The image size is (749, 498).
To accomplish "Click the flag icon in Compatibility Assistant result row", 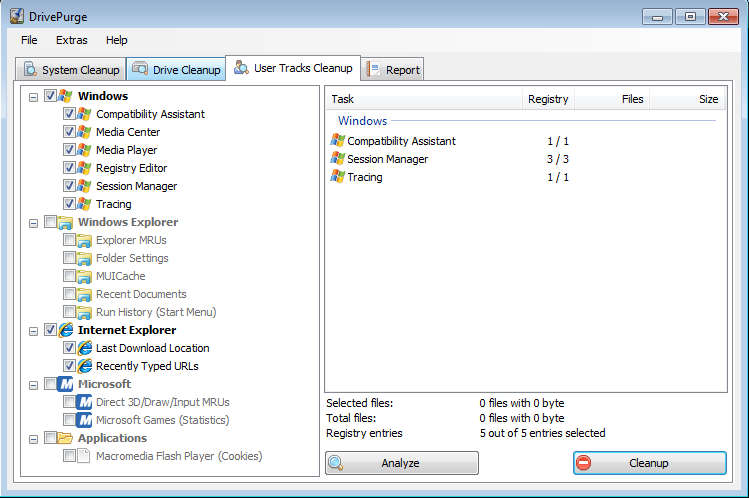I will (x=337, y=140).
